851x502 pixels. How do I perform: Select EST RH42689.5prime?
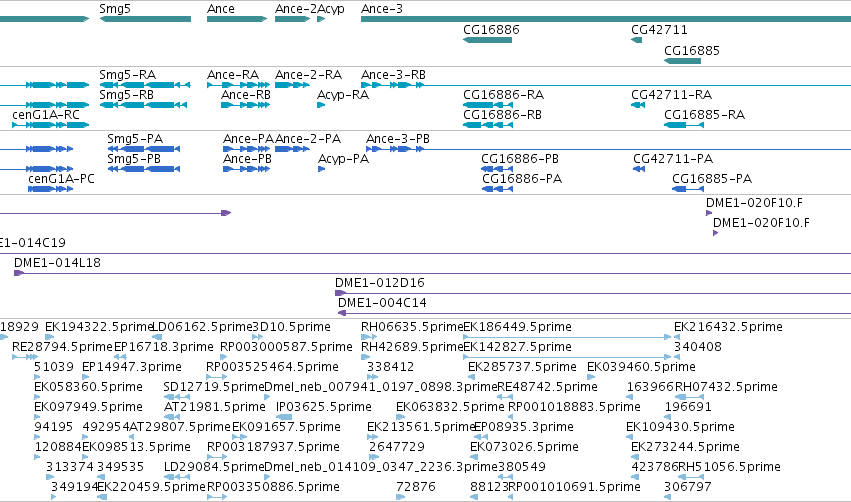[x=412, y=347]
